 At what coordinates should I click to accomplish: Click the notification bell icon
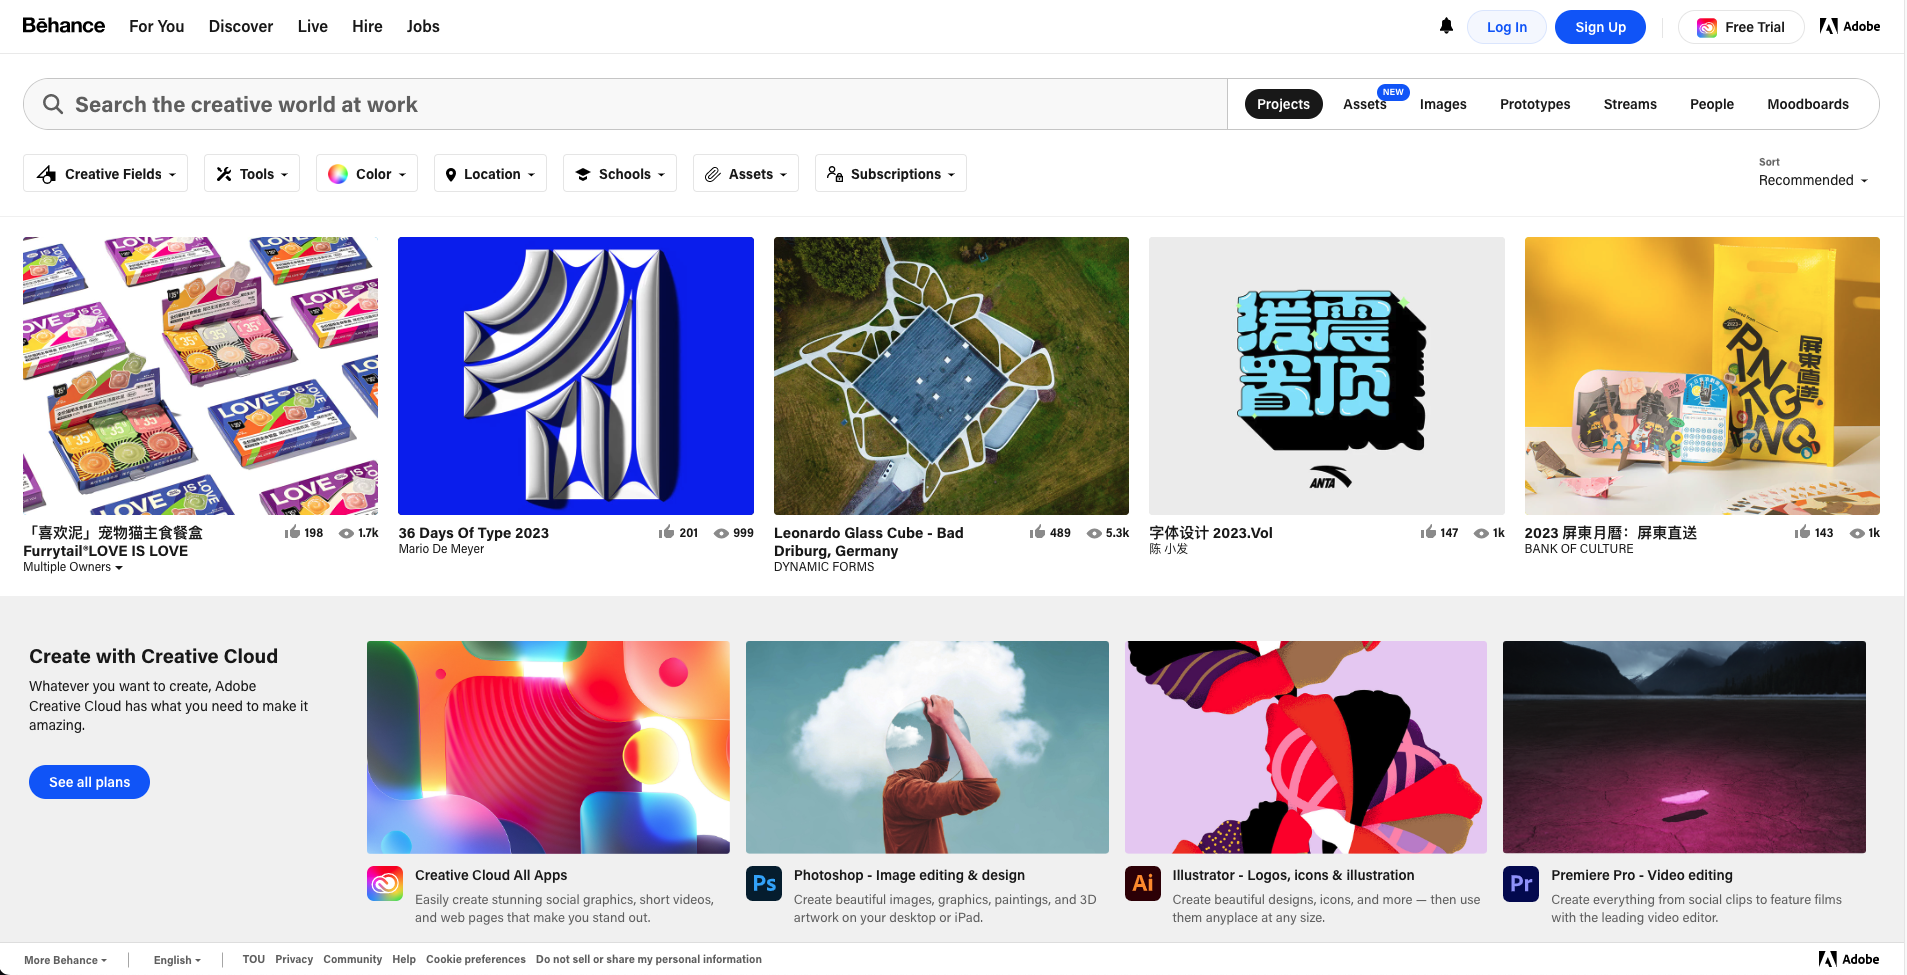pyautogui.click(x=1444, y=26)
